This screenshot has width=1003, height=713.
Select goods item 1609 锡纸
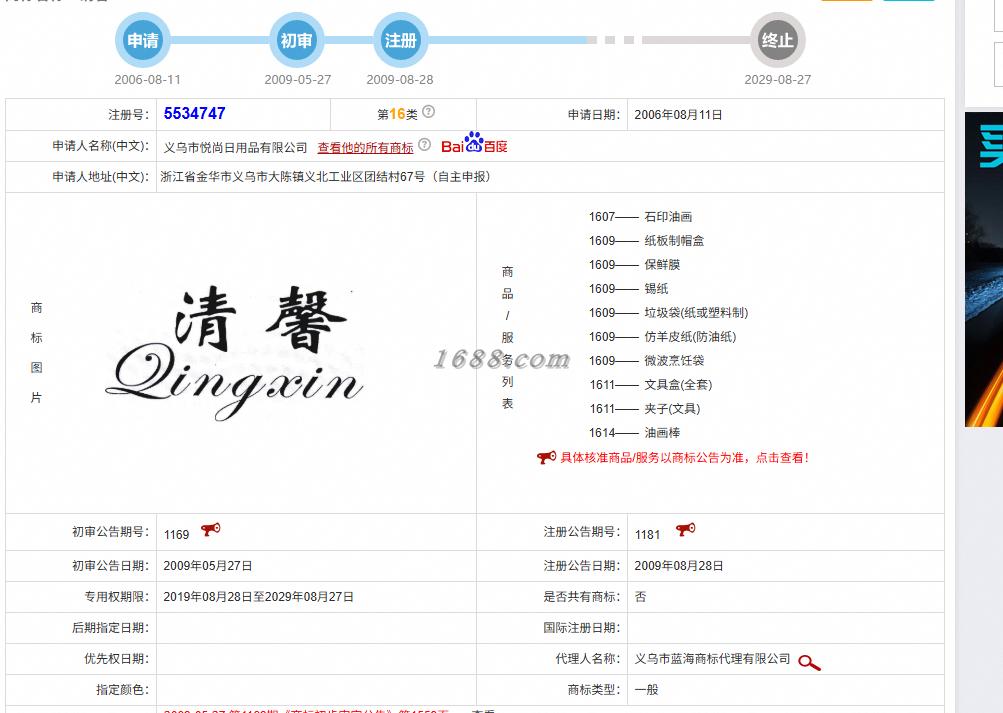click(x=629, y=288)
